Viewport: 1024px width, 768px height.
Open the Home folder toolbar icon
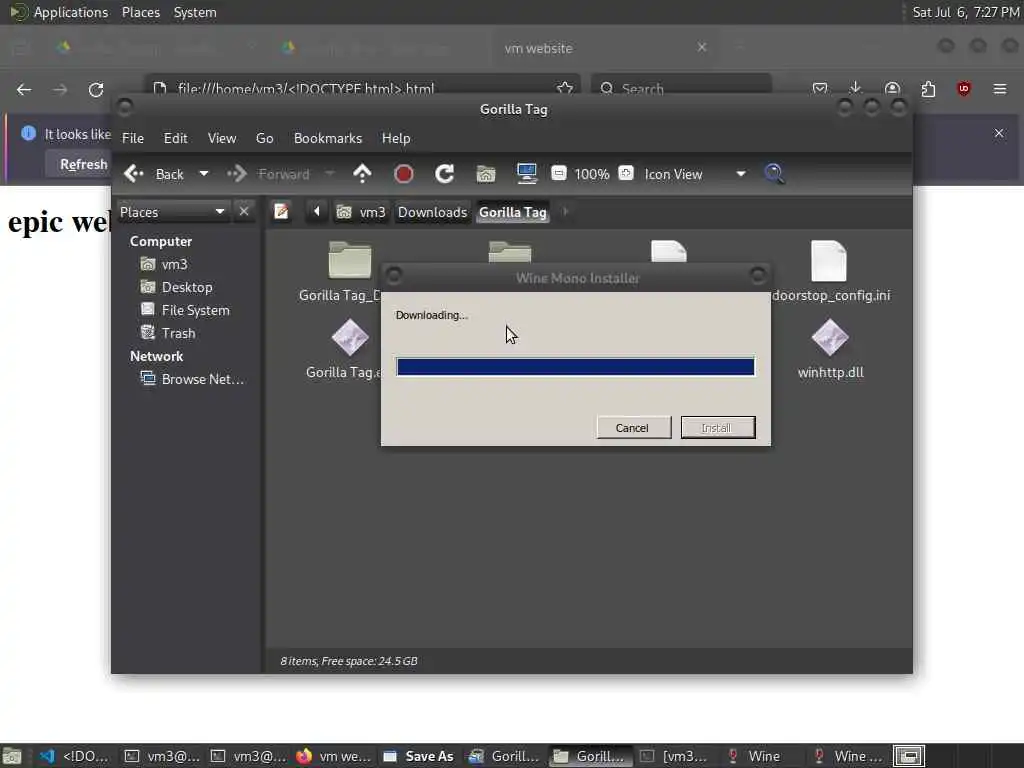[x=486, y=174]
